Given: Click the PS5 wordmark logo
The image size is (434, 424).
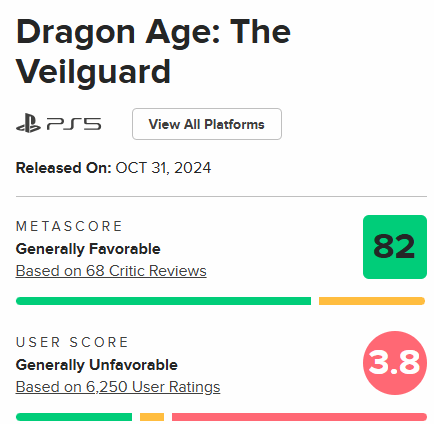Looking at the screenshot, I should (x=74, y=124).
